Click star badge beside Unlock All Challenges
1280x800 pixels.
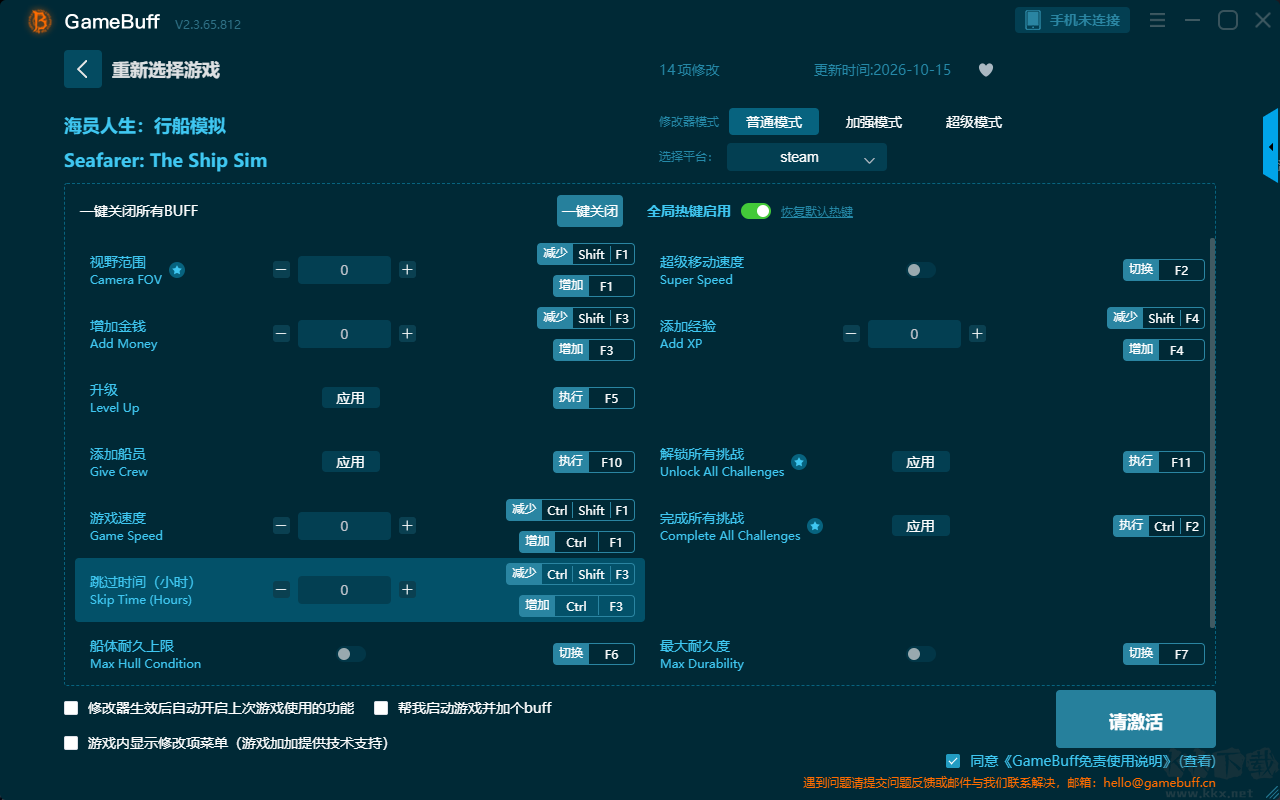[799, 462]
